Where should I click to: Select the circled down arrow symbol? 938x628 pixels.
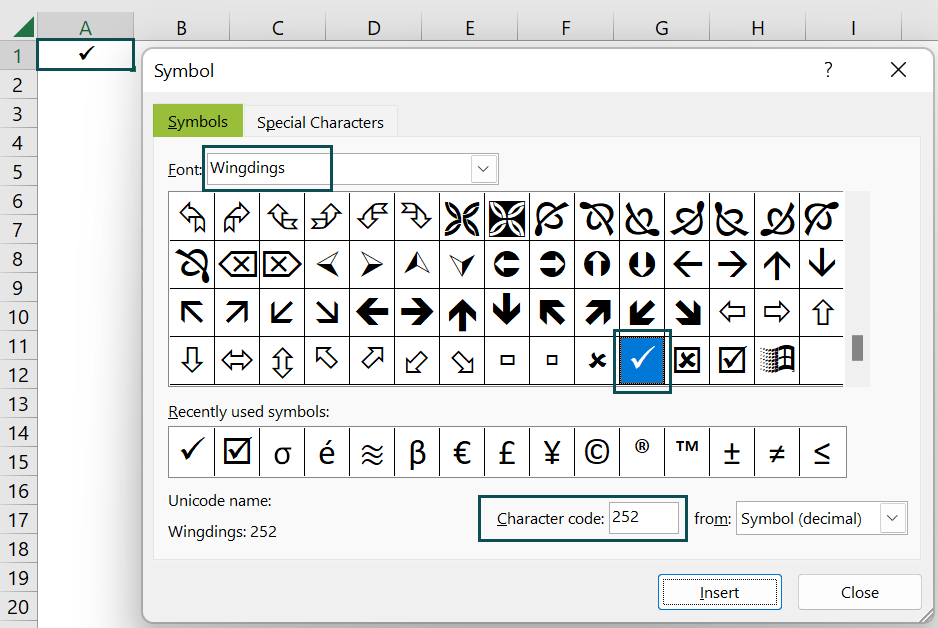tap(642, 264)
